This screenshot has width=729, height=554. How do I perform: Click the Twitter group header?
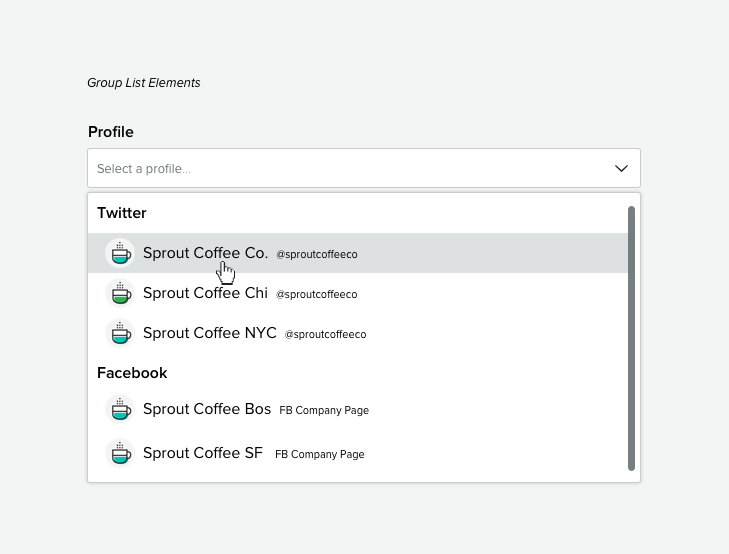(x=122, y=213)
